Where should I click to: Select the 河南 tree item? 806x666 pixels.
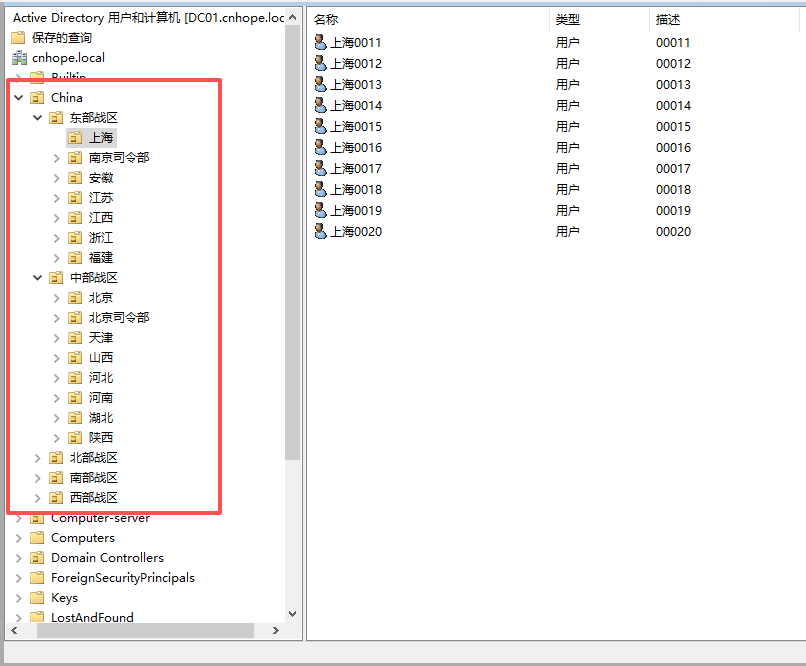point(101,398)
